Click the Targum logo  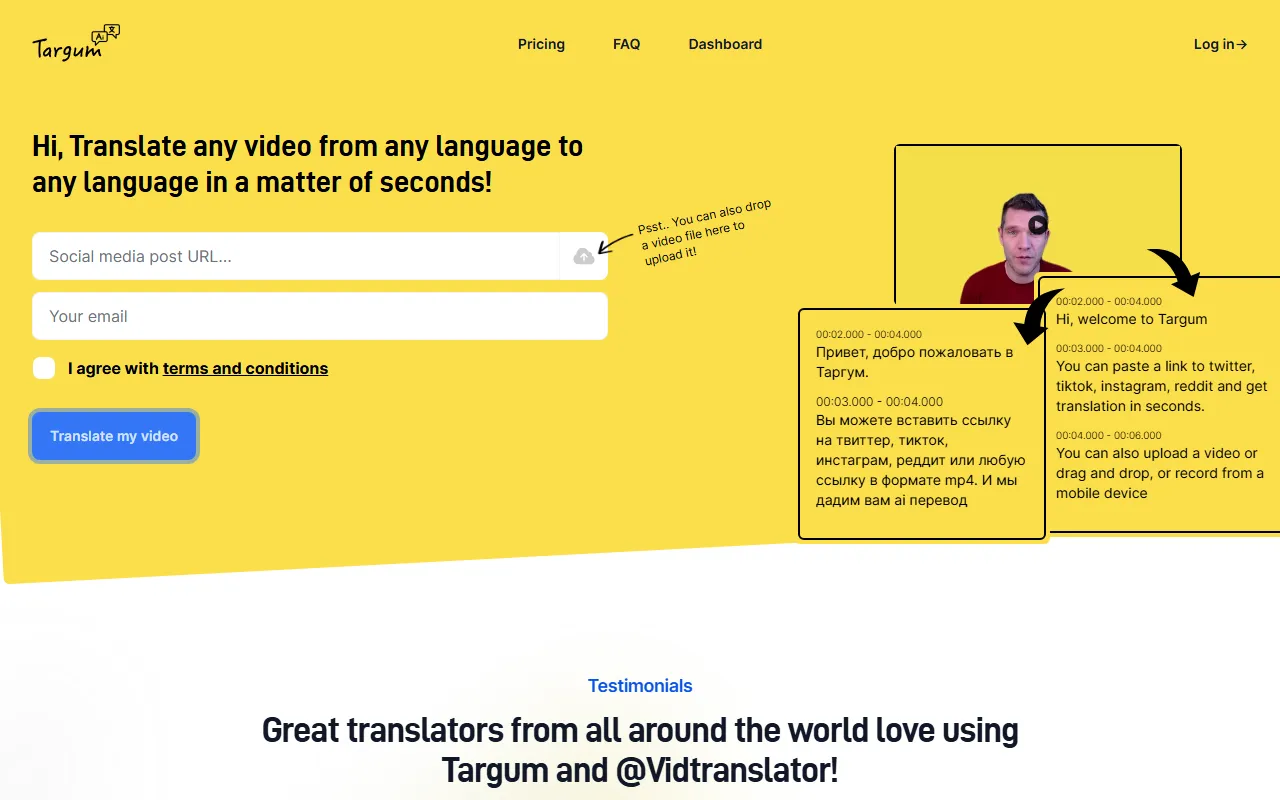(75, 43)
